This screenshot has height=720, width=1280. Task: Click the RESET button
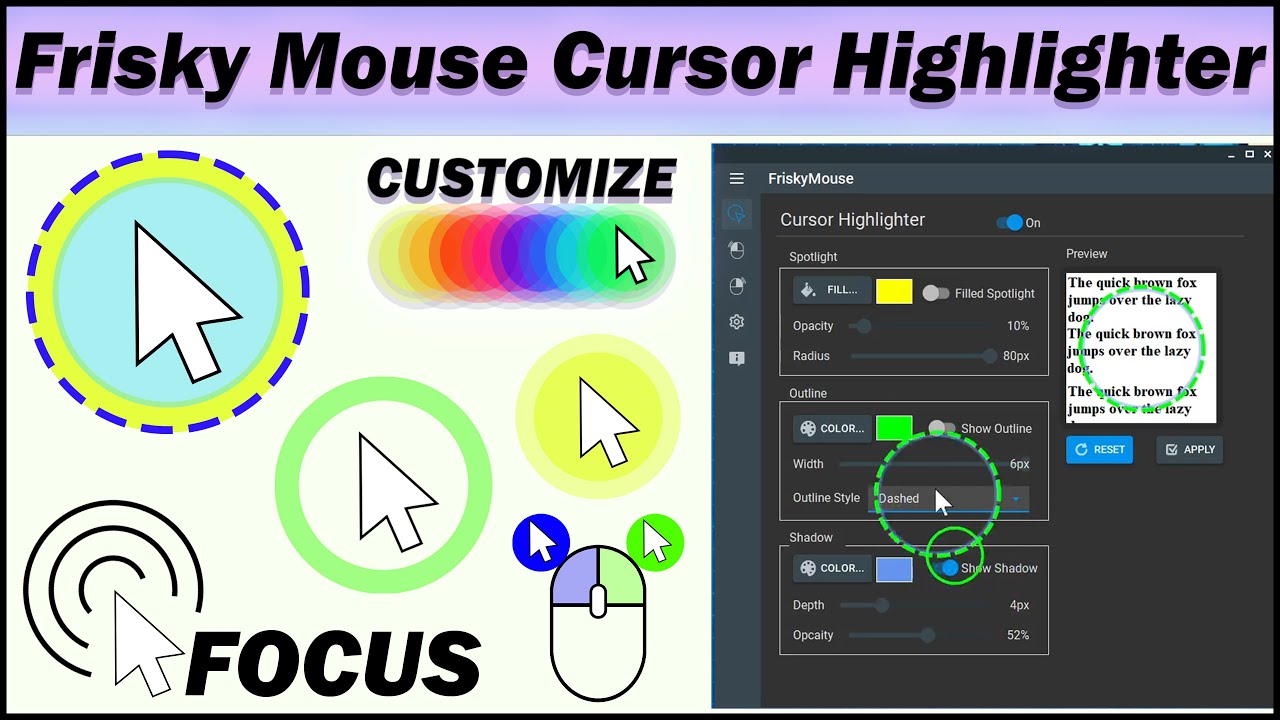pyautogui.click(x=1099, y=450)
